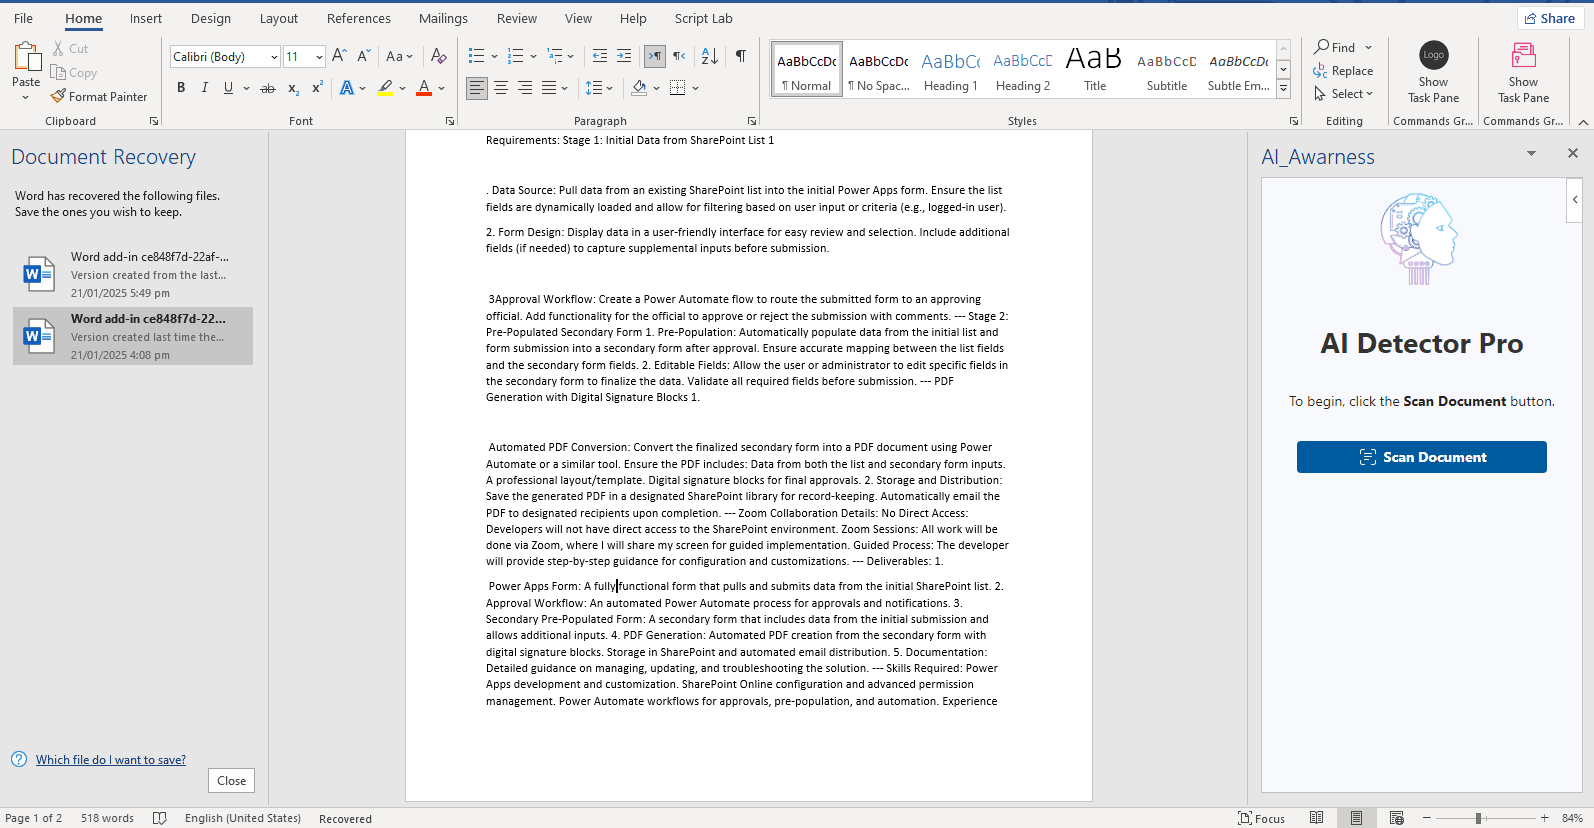The width and height of the screenshot is (1594, 828).
Task: Select recovered file from 4:08 pm
Action: click(133, 336)
